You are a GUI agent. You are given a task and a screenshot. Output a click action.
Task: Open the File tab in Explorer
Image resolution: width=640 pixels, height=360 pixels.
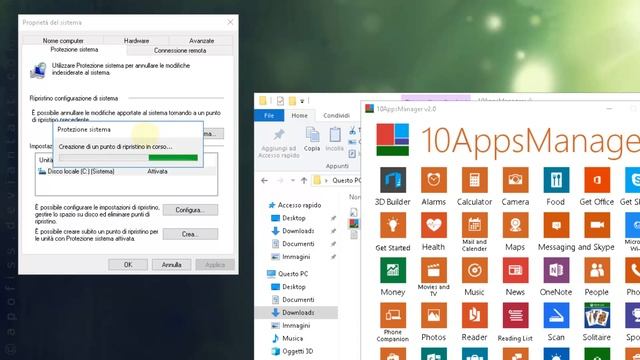tap(269, 116)
